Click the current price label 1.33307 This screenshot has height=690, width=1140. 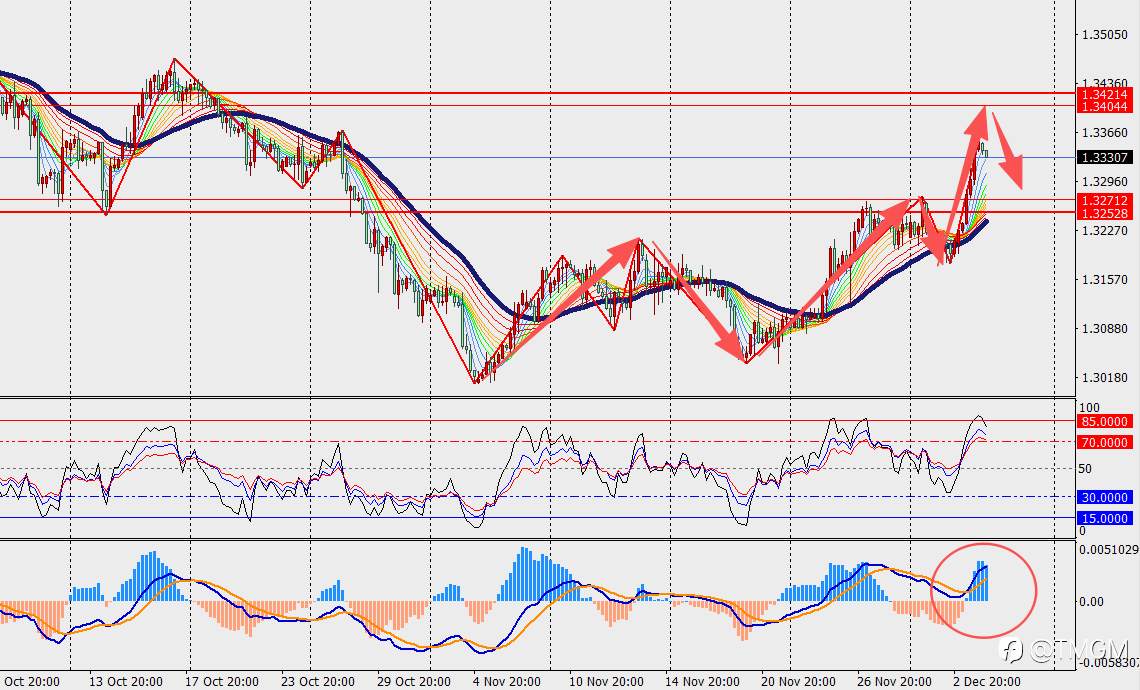(x=1104, y=158)
